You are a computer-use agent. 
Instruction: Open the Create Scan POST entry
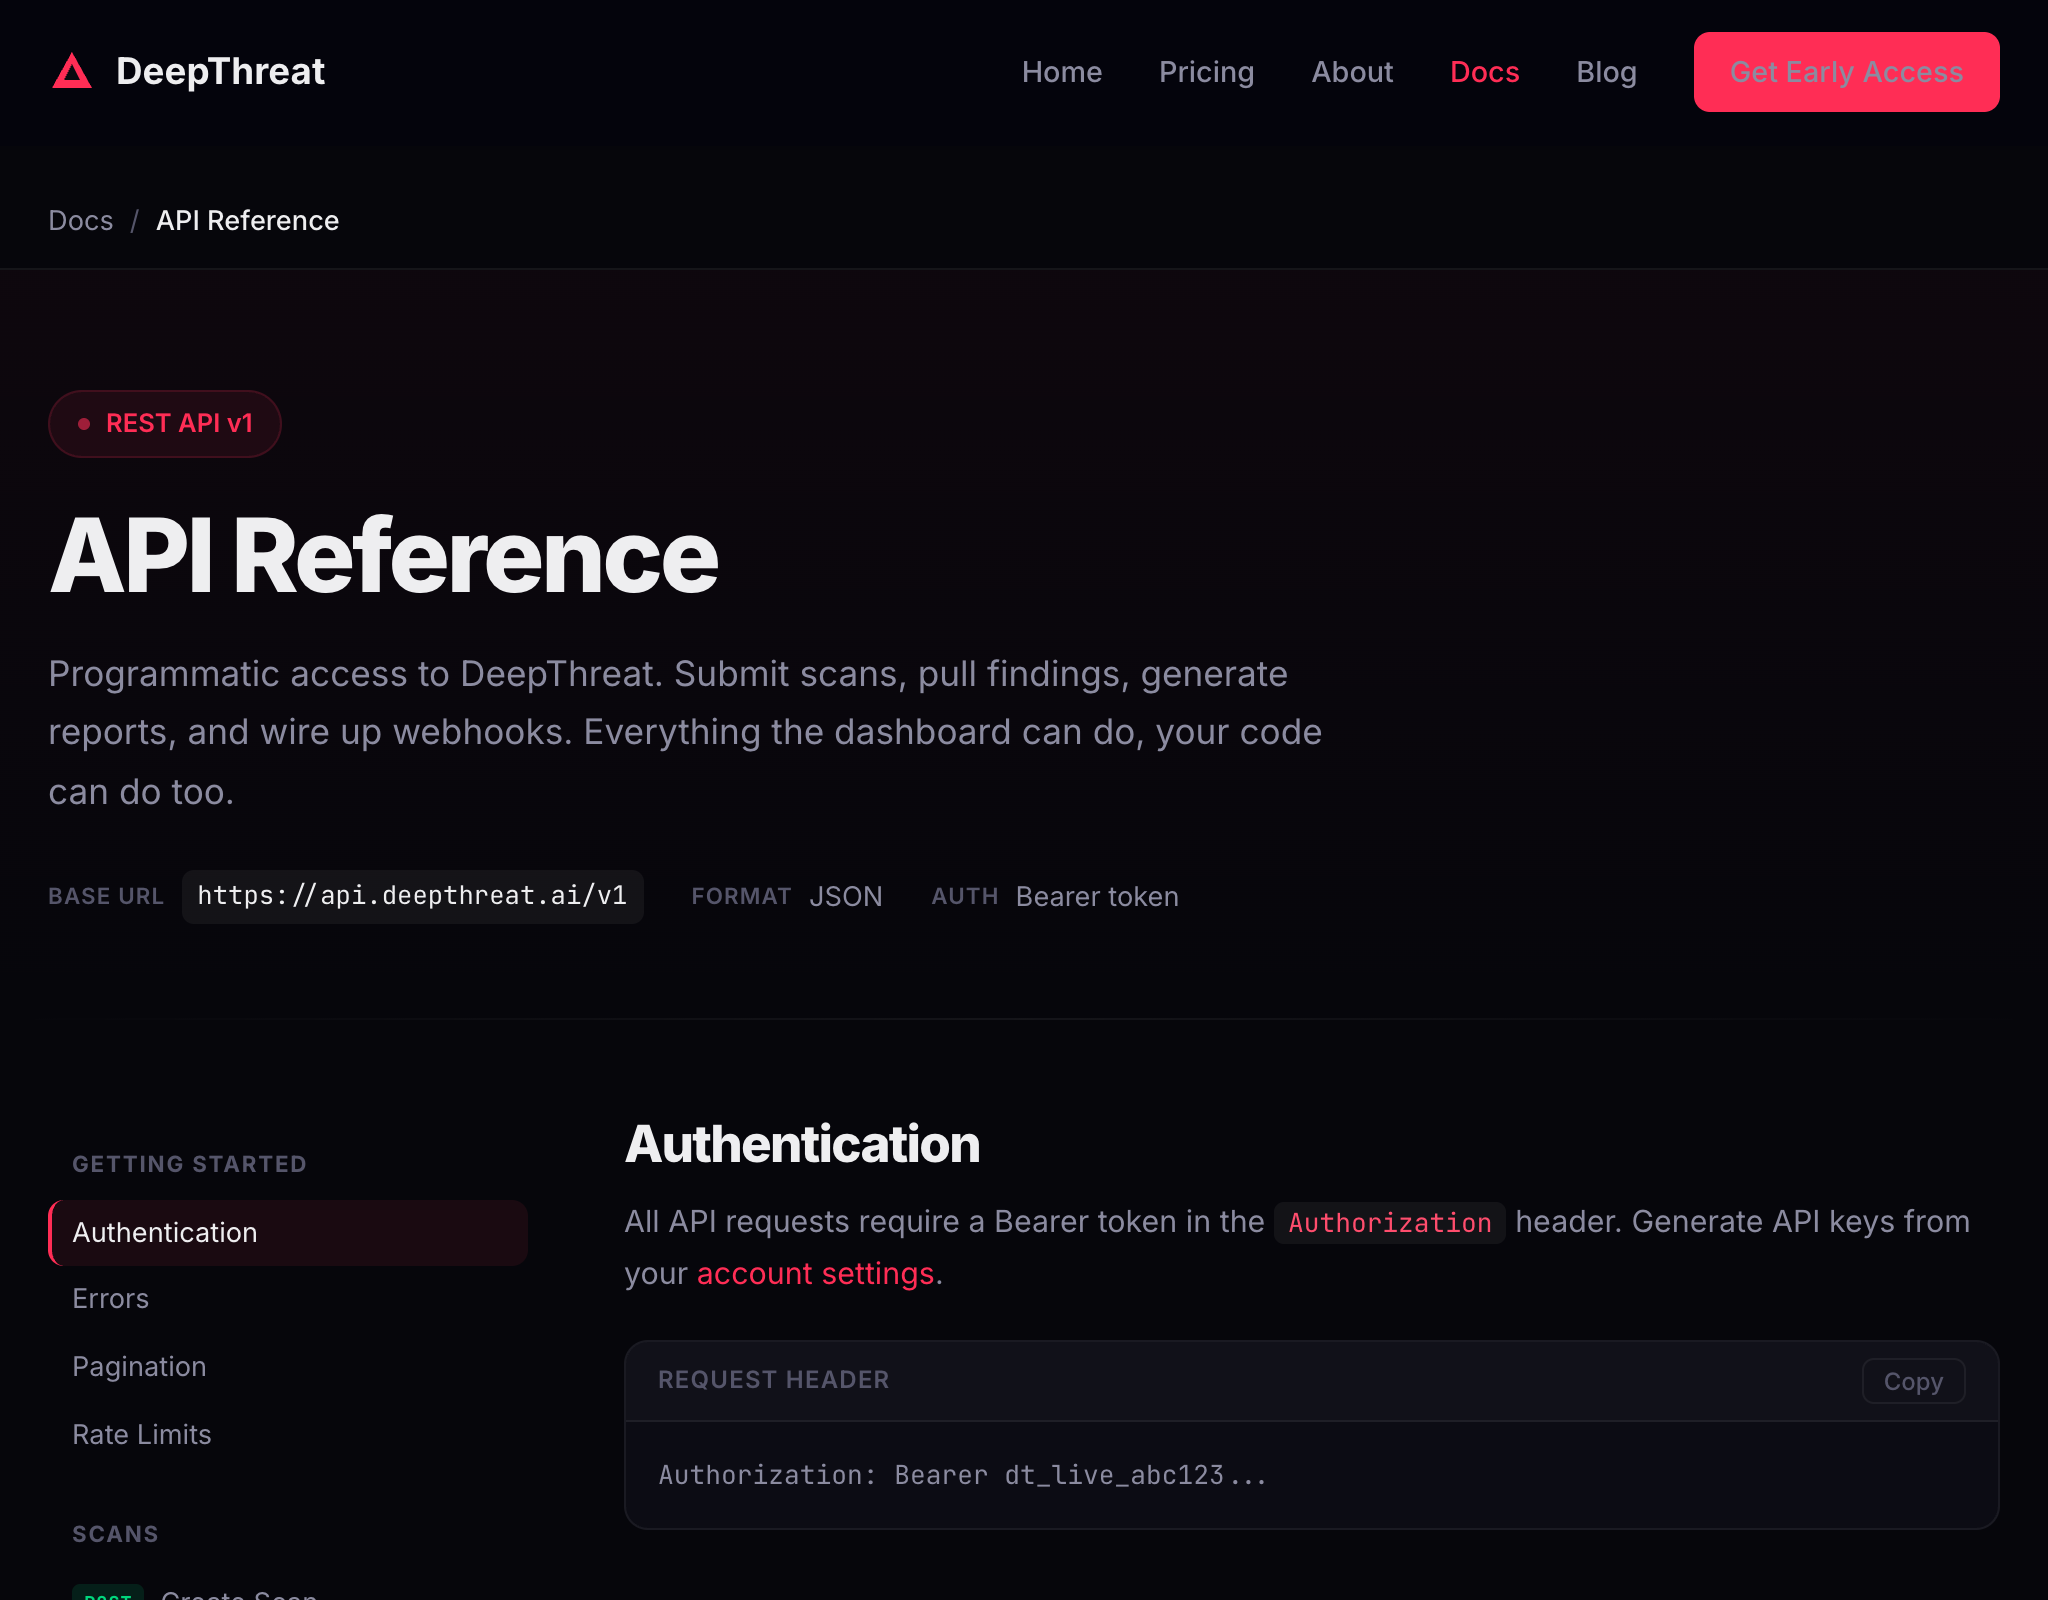[x=238, y=1594]
